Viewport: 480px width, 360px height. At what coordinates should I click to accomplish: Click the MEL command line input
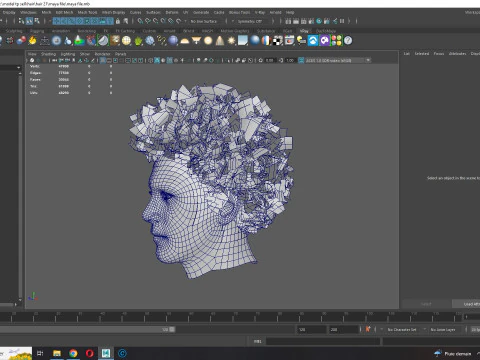(x=323, y=341)
